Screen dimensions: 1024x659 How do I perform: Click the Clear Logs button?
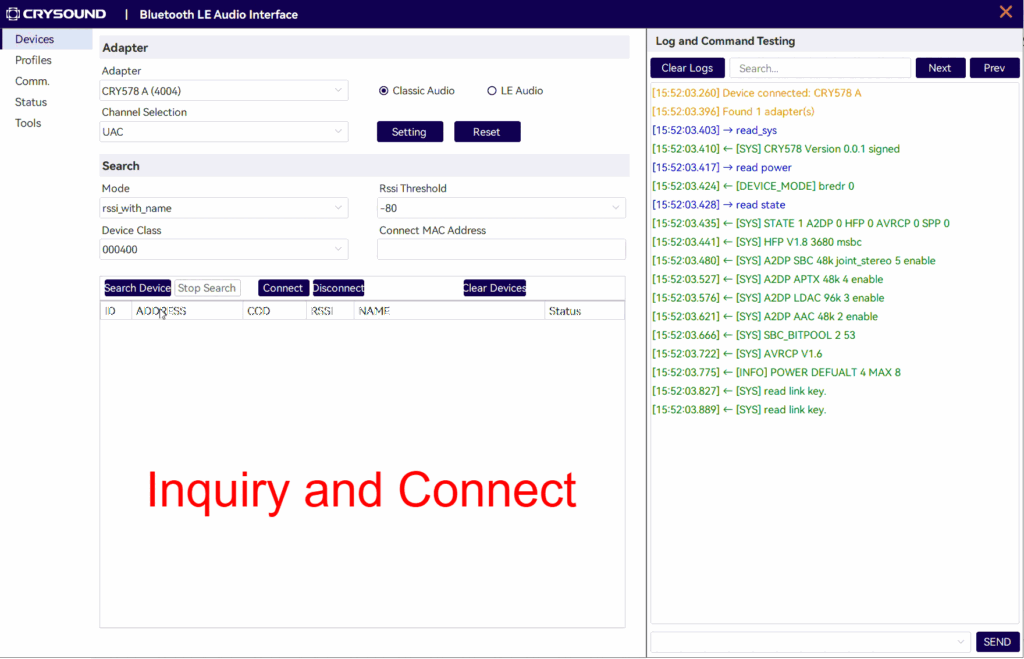(687, 68)
